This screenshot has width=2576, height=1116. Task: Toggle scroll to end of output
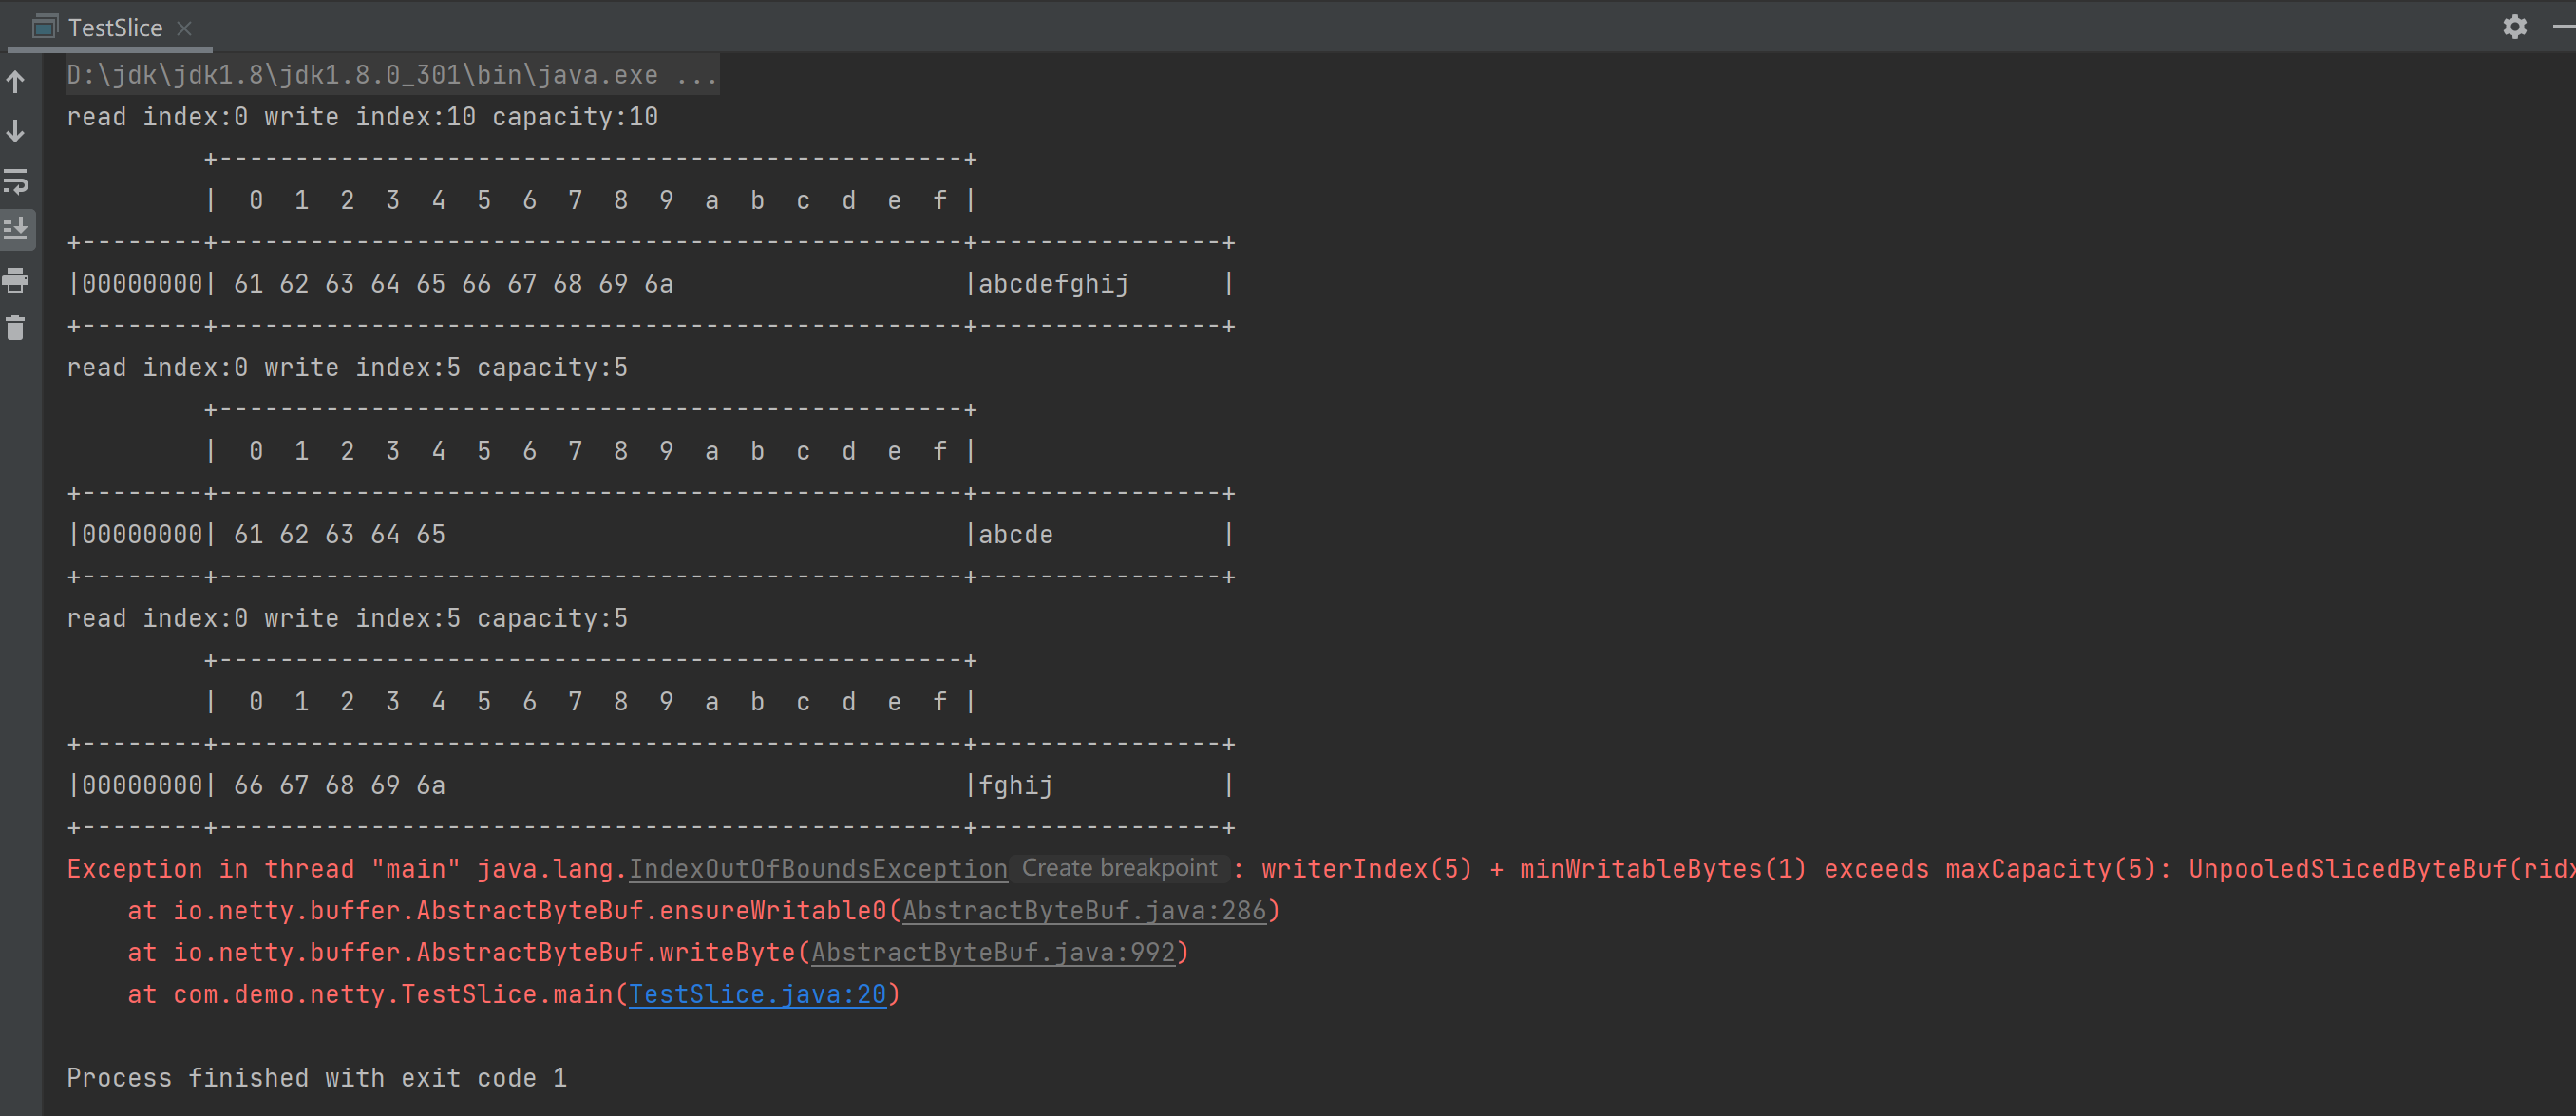16,230
